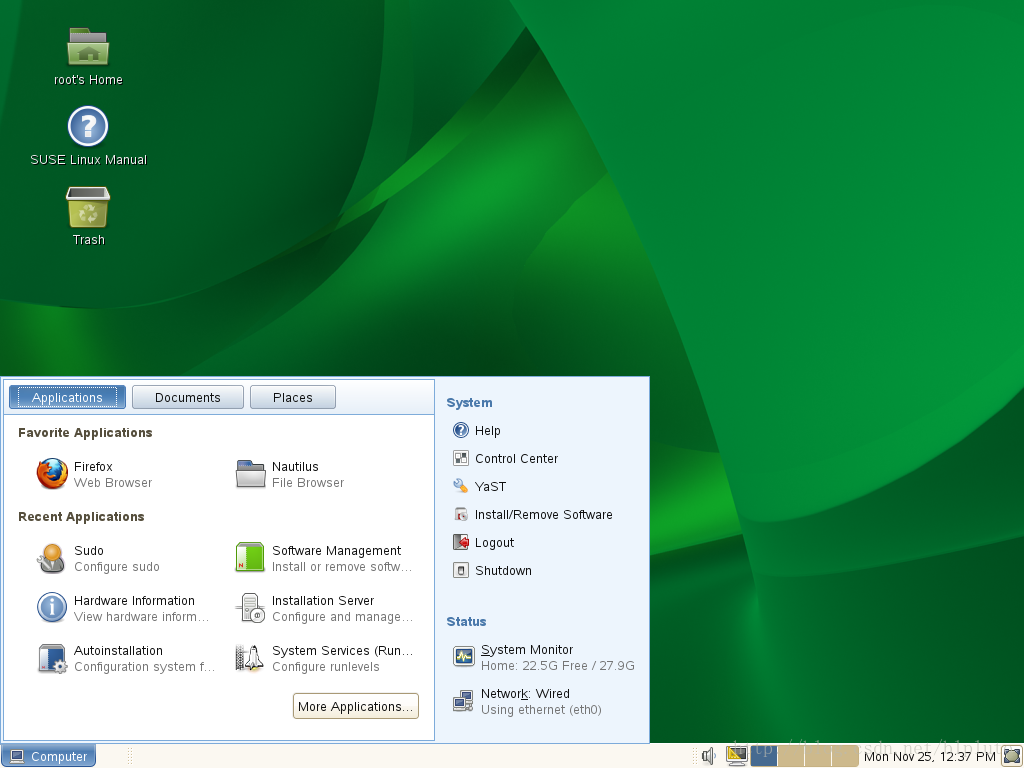This screenshot has width=1024, height=768.
Task: Click the 'Home: 22.5G Free / 27.9G' text
Action: 558,665
